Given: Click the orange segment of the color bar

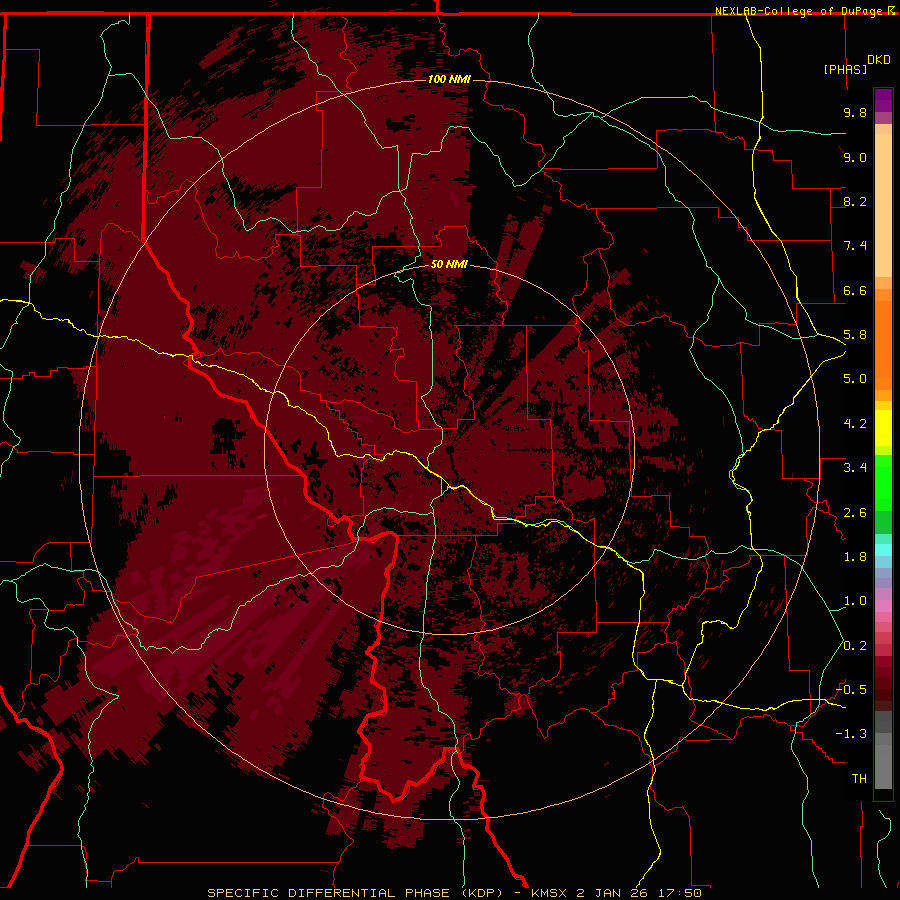Looking at the screenshot, I should (883, 346).
